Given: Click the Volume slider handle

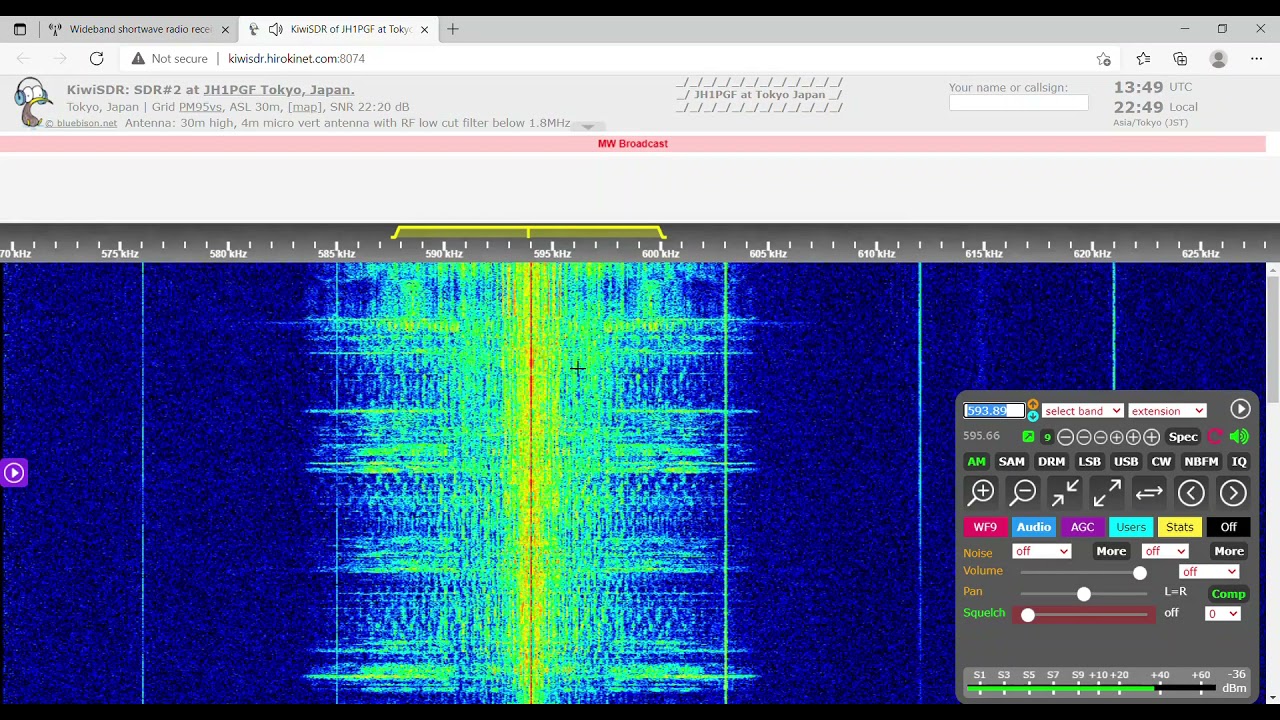Looking at the screenshot, I should click(1139, 573).
